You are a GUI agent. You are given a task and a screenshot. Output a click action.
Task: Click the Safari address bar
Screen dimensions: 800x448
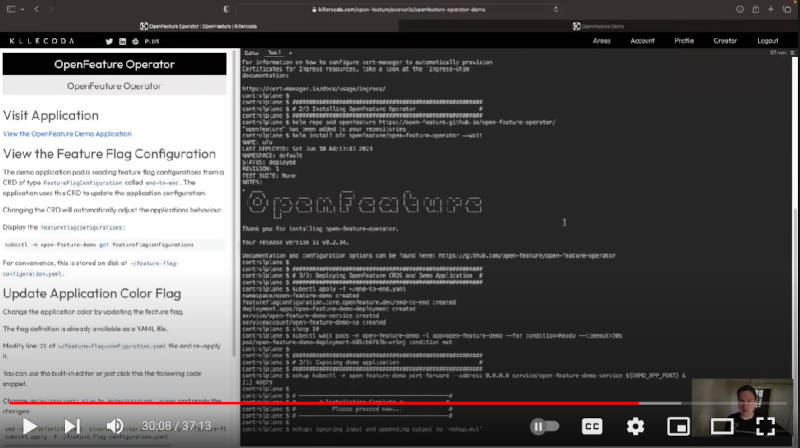(x=398, y=9)
